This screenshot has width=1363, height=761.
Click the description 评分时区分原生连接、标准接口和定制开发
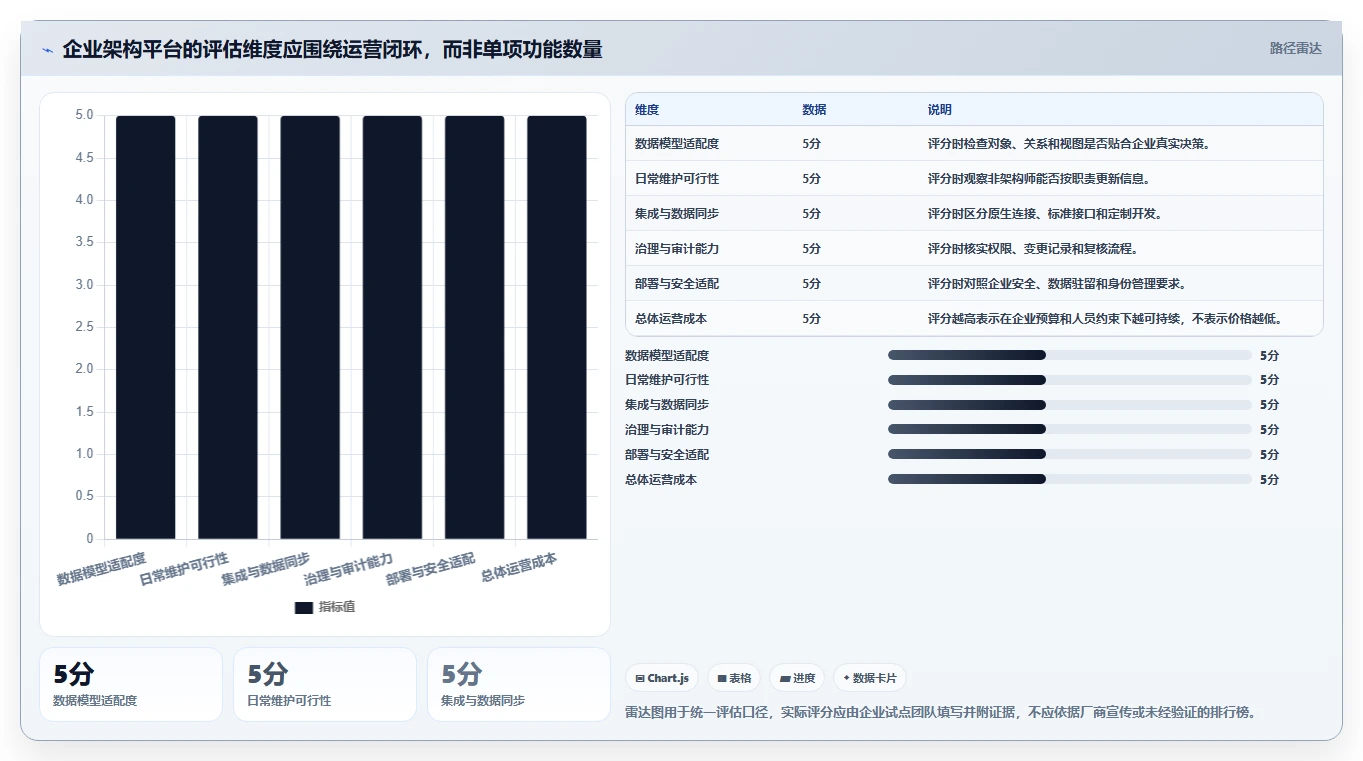click(1045, 214)
